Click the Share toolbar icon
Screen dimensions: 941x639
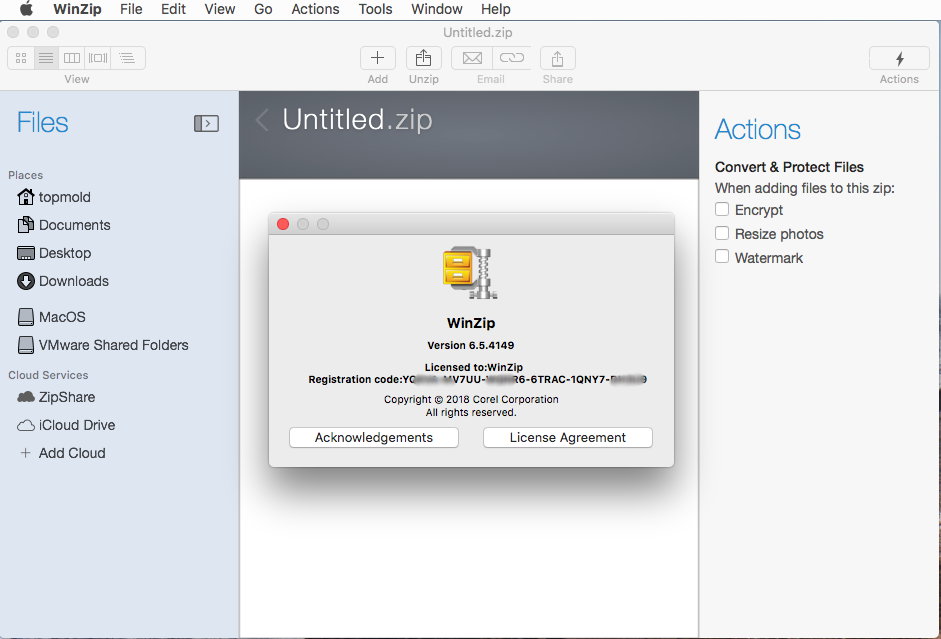click(558, 58)
